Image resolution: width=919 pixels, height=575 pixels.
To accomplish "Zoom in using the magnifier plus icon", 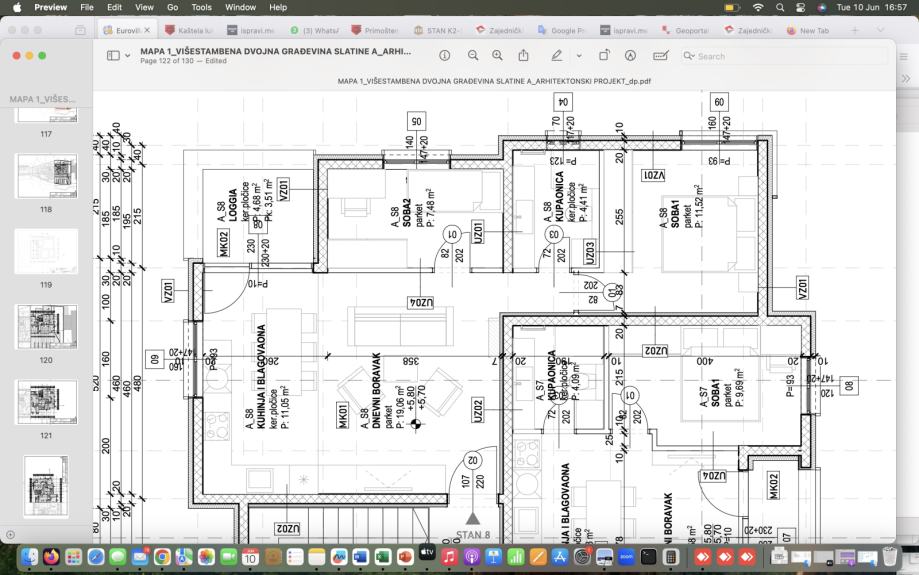I will point(497,56).
